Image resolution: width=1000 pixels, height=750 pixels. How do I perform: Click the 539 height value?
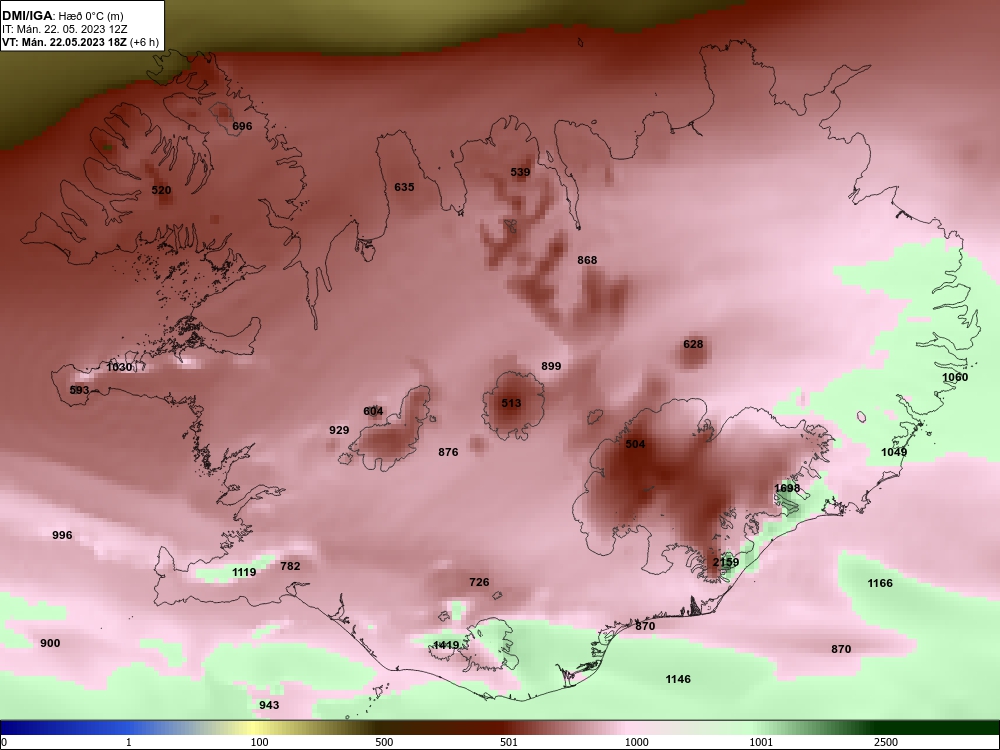(520, 172)
